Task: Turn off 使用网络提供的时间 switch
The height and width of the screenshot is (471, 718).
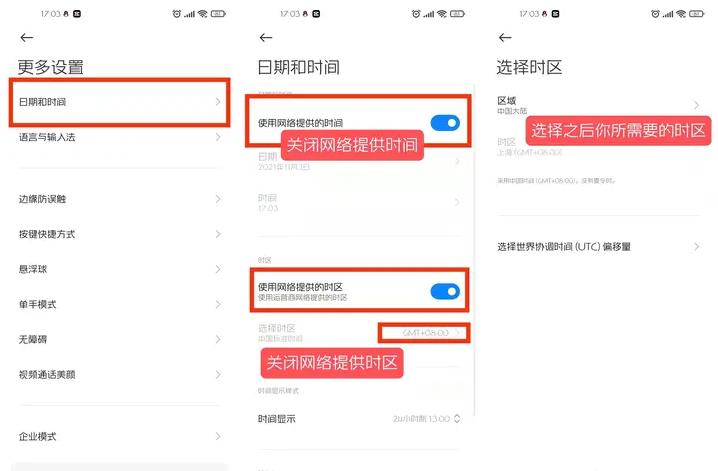Action: click(x=445, y=123)
